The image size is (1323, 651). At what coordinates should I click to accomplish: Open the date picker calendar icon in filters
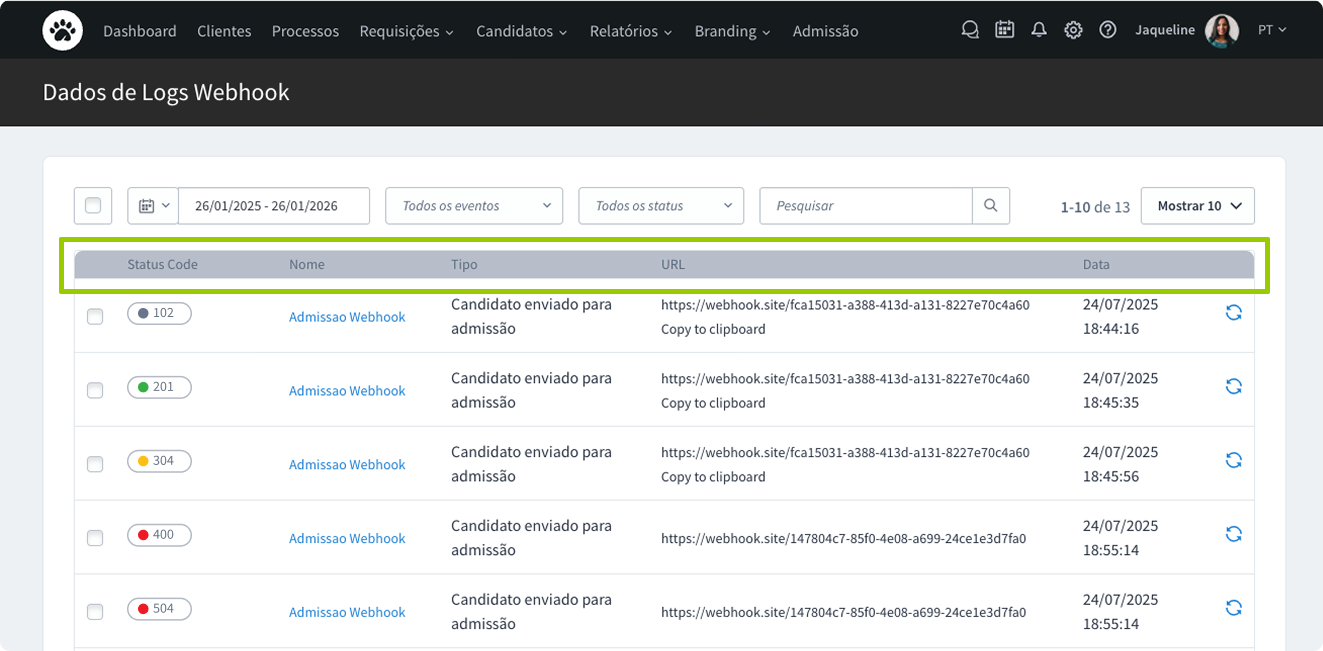coord(147,205)
